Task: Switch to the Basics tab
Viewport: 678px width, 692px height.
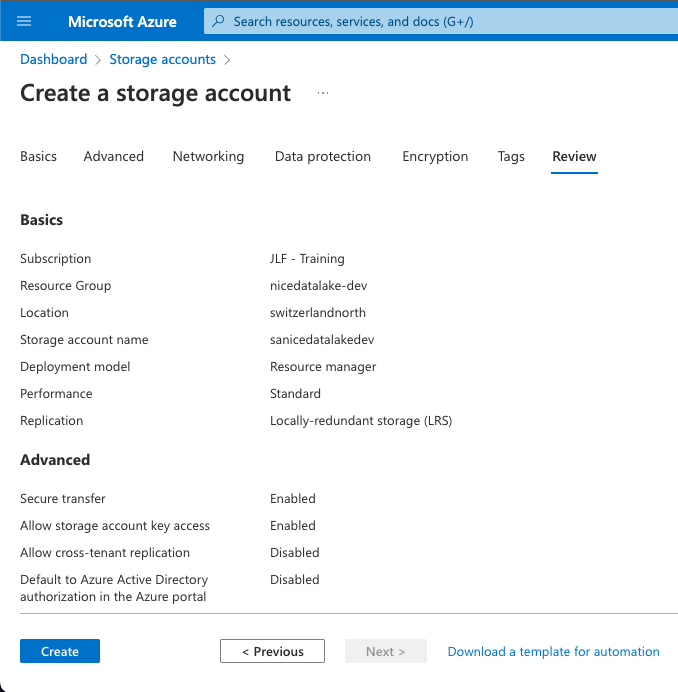Action: (38, 156)
